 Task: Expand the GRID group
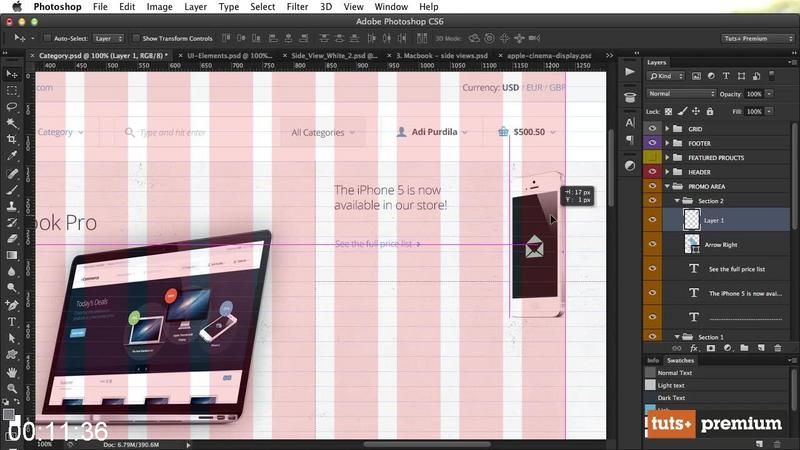[x=667, y=129]
